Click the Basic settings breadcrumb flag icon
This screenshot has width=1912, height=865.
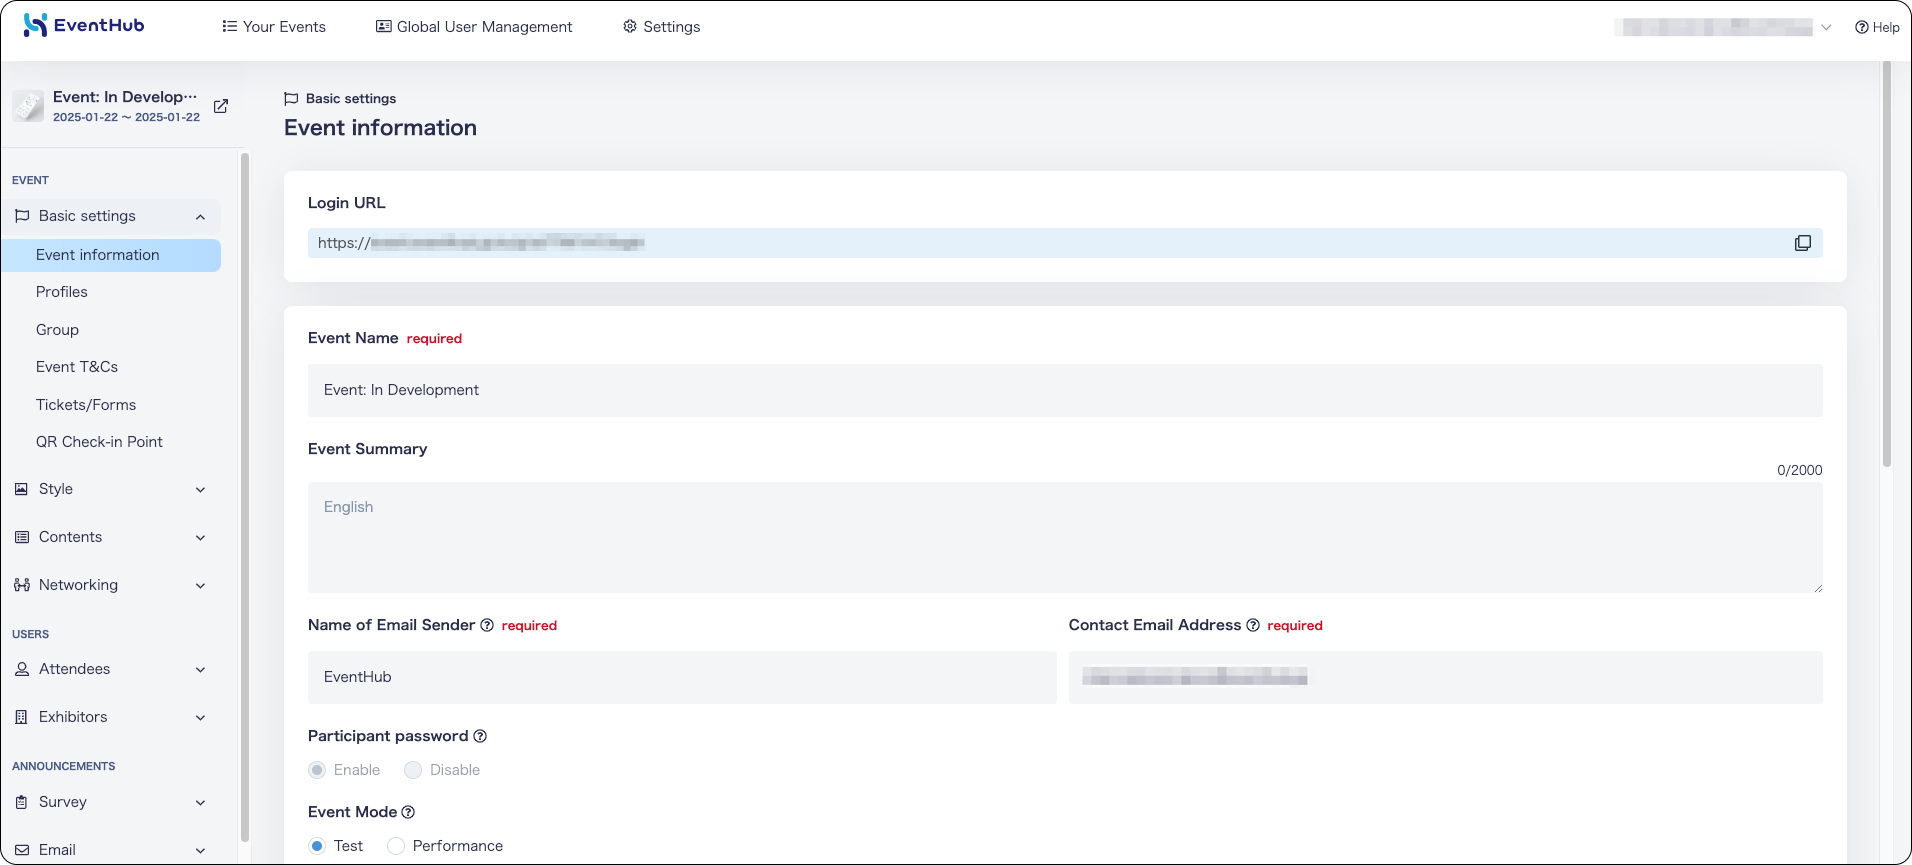click(x=291, y=98)
